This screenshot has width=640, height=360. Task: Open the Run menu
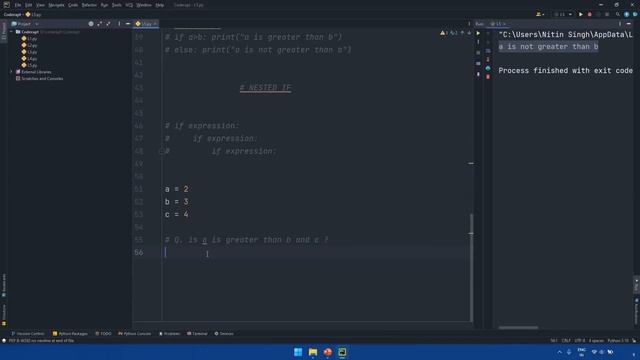point(104,5)
